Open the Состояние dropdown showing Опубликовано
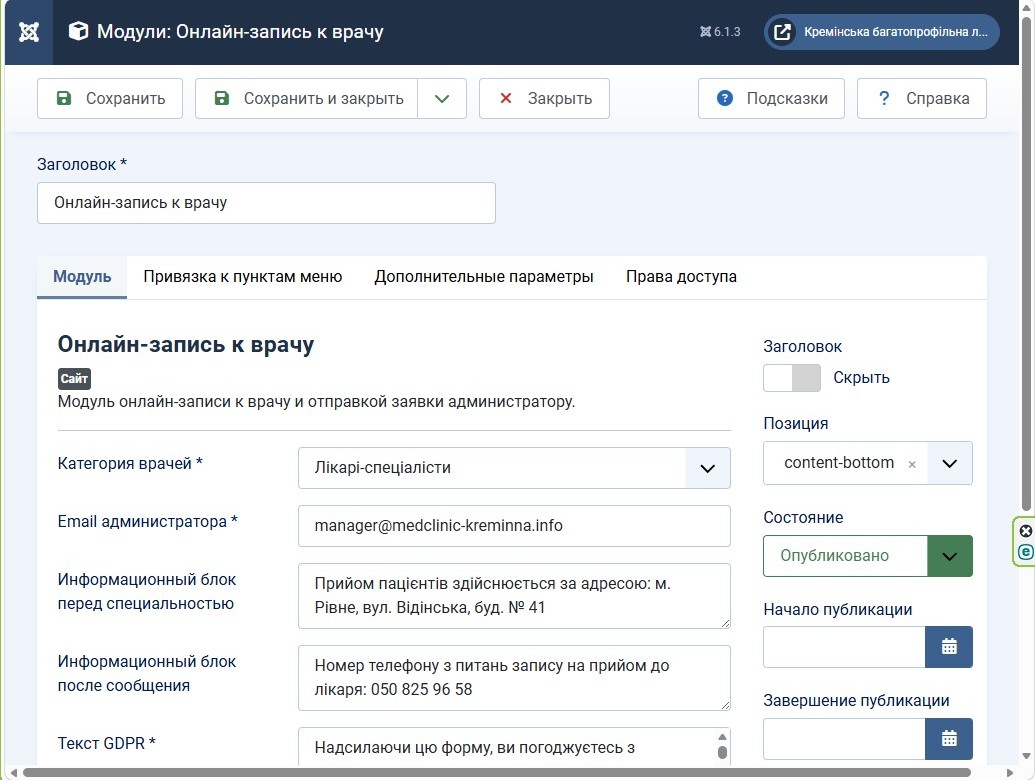The width and height of the screenshot is (1035, 780). (867, 556)
